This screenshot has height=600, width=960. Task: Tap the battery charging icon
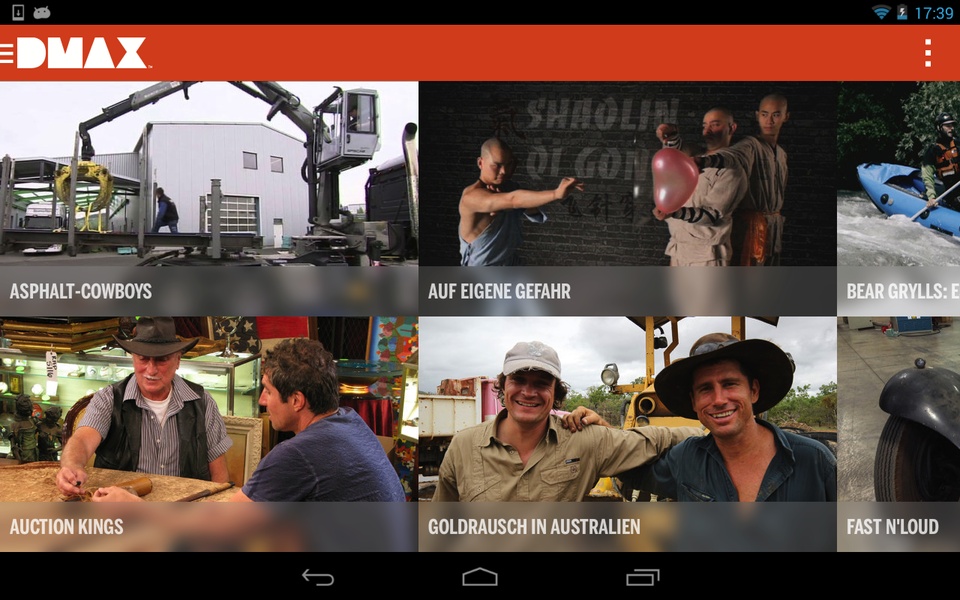coord(902,12)
